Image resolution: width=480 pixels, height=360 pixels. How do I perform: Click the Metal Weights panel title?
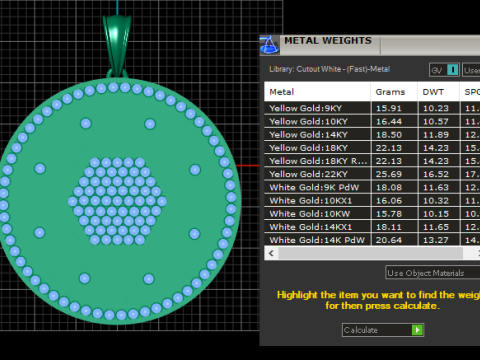328,41
